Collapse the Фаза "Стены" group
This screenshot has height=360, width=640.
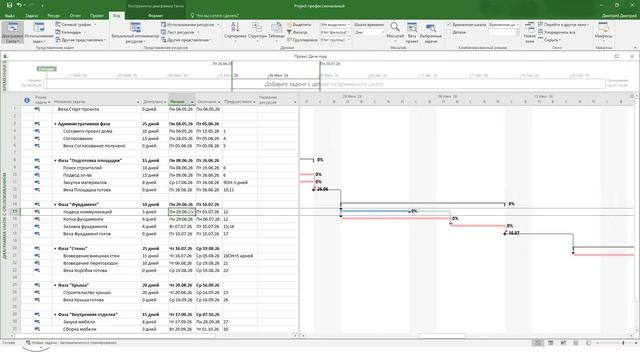(x=55, y=249)
